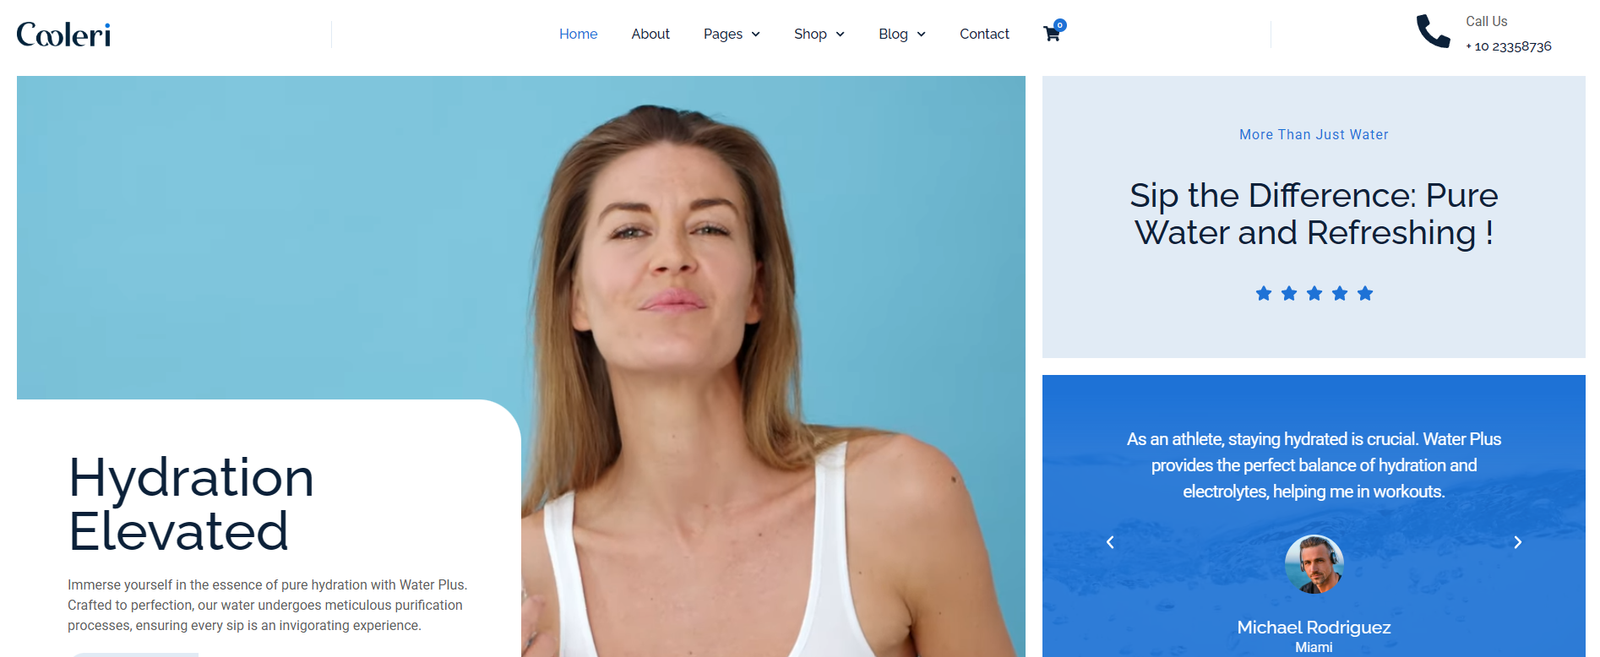Open the About page from navigation
The image size is (1600, 657).
[650, 34]
